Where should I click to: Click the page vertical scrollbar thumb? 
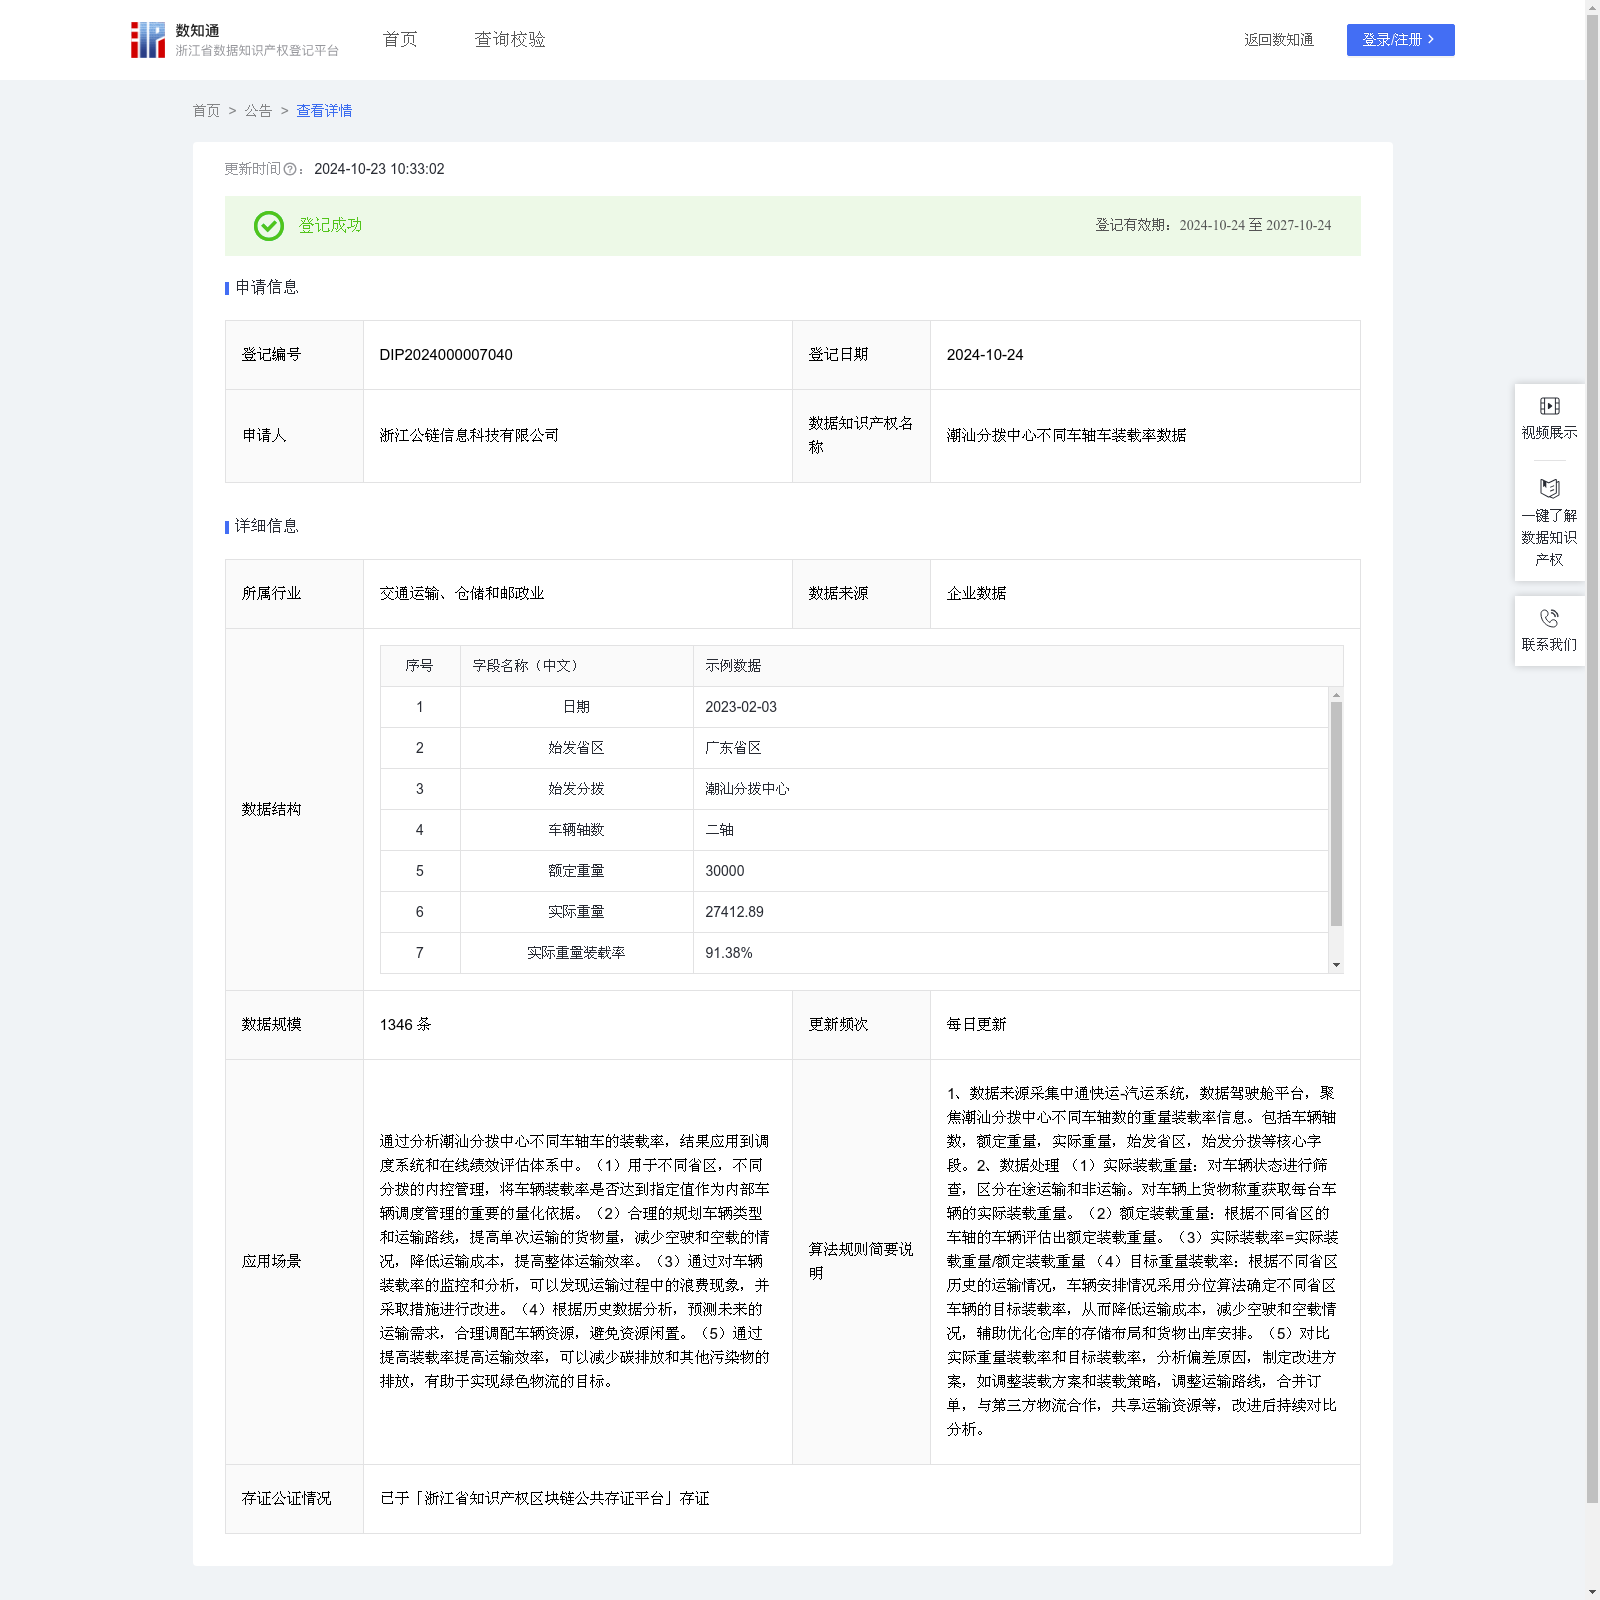pos(1592,760)
